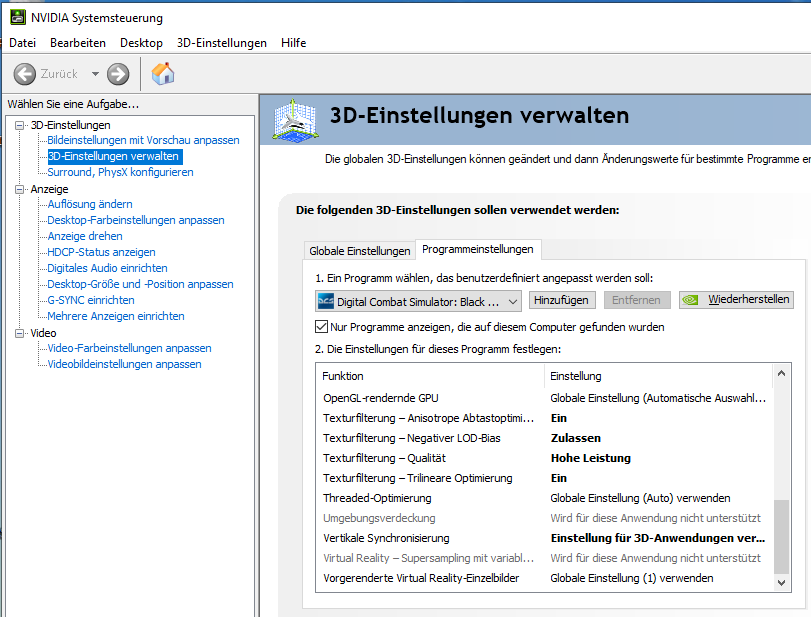Open the program selection dropdown

(418, 301)
